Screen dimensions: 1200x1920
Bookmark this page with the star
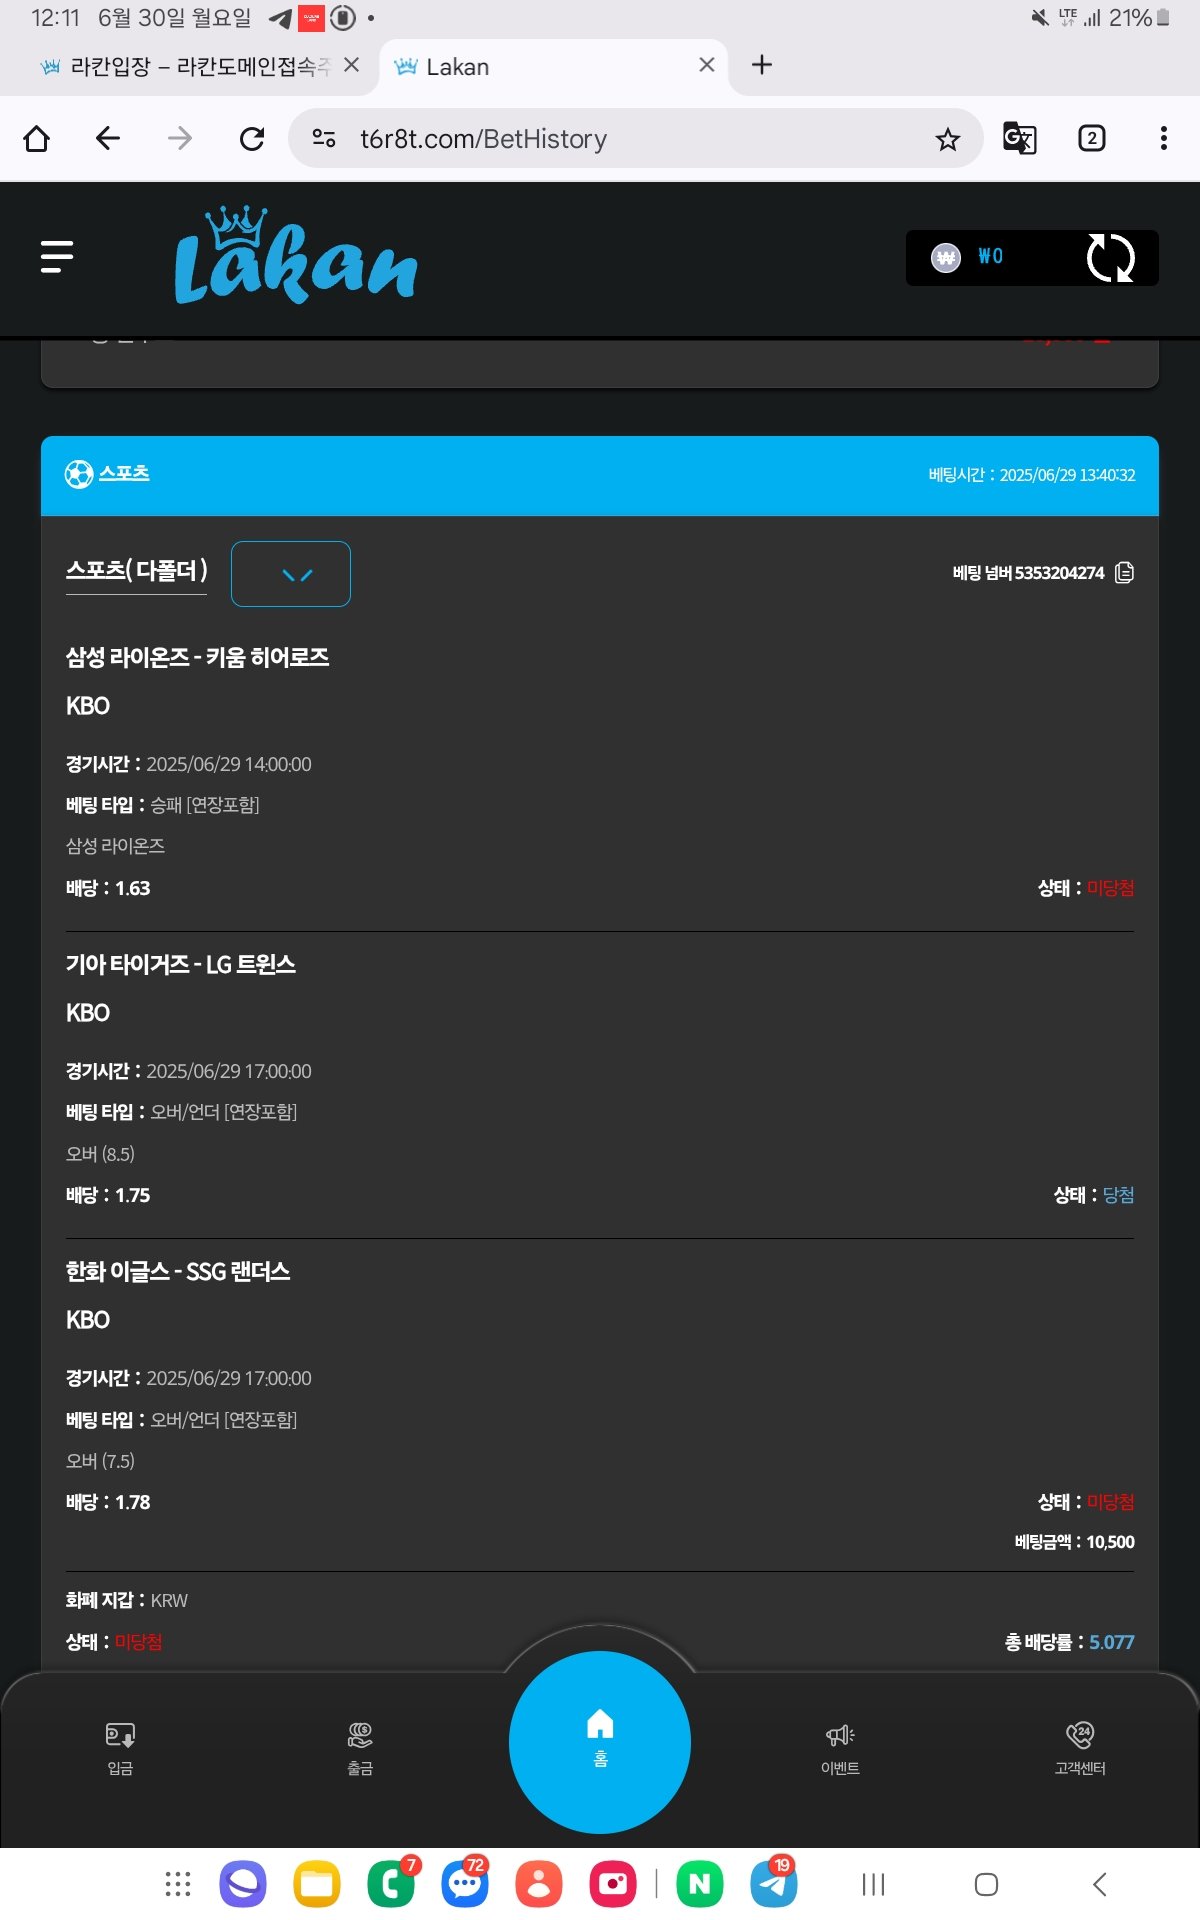[947, 139]
